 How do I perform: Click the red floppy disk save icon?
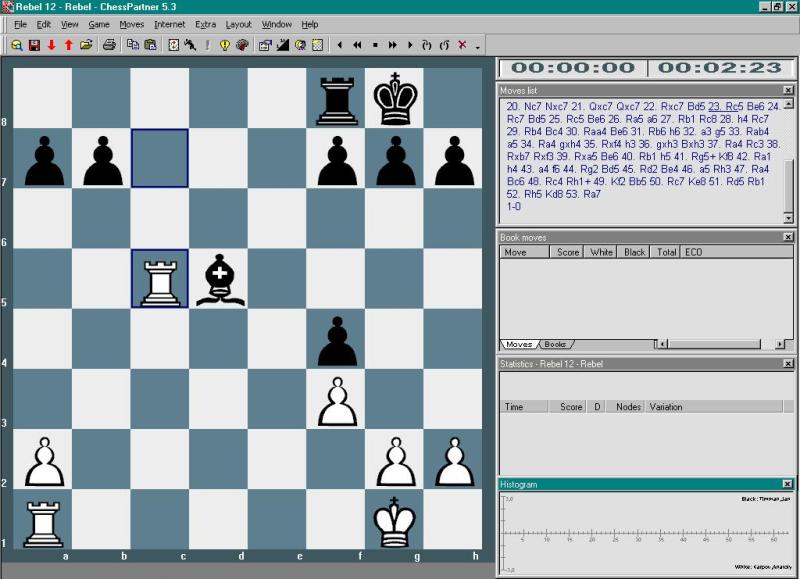34,45
